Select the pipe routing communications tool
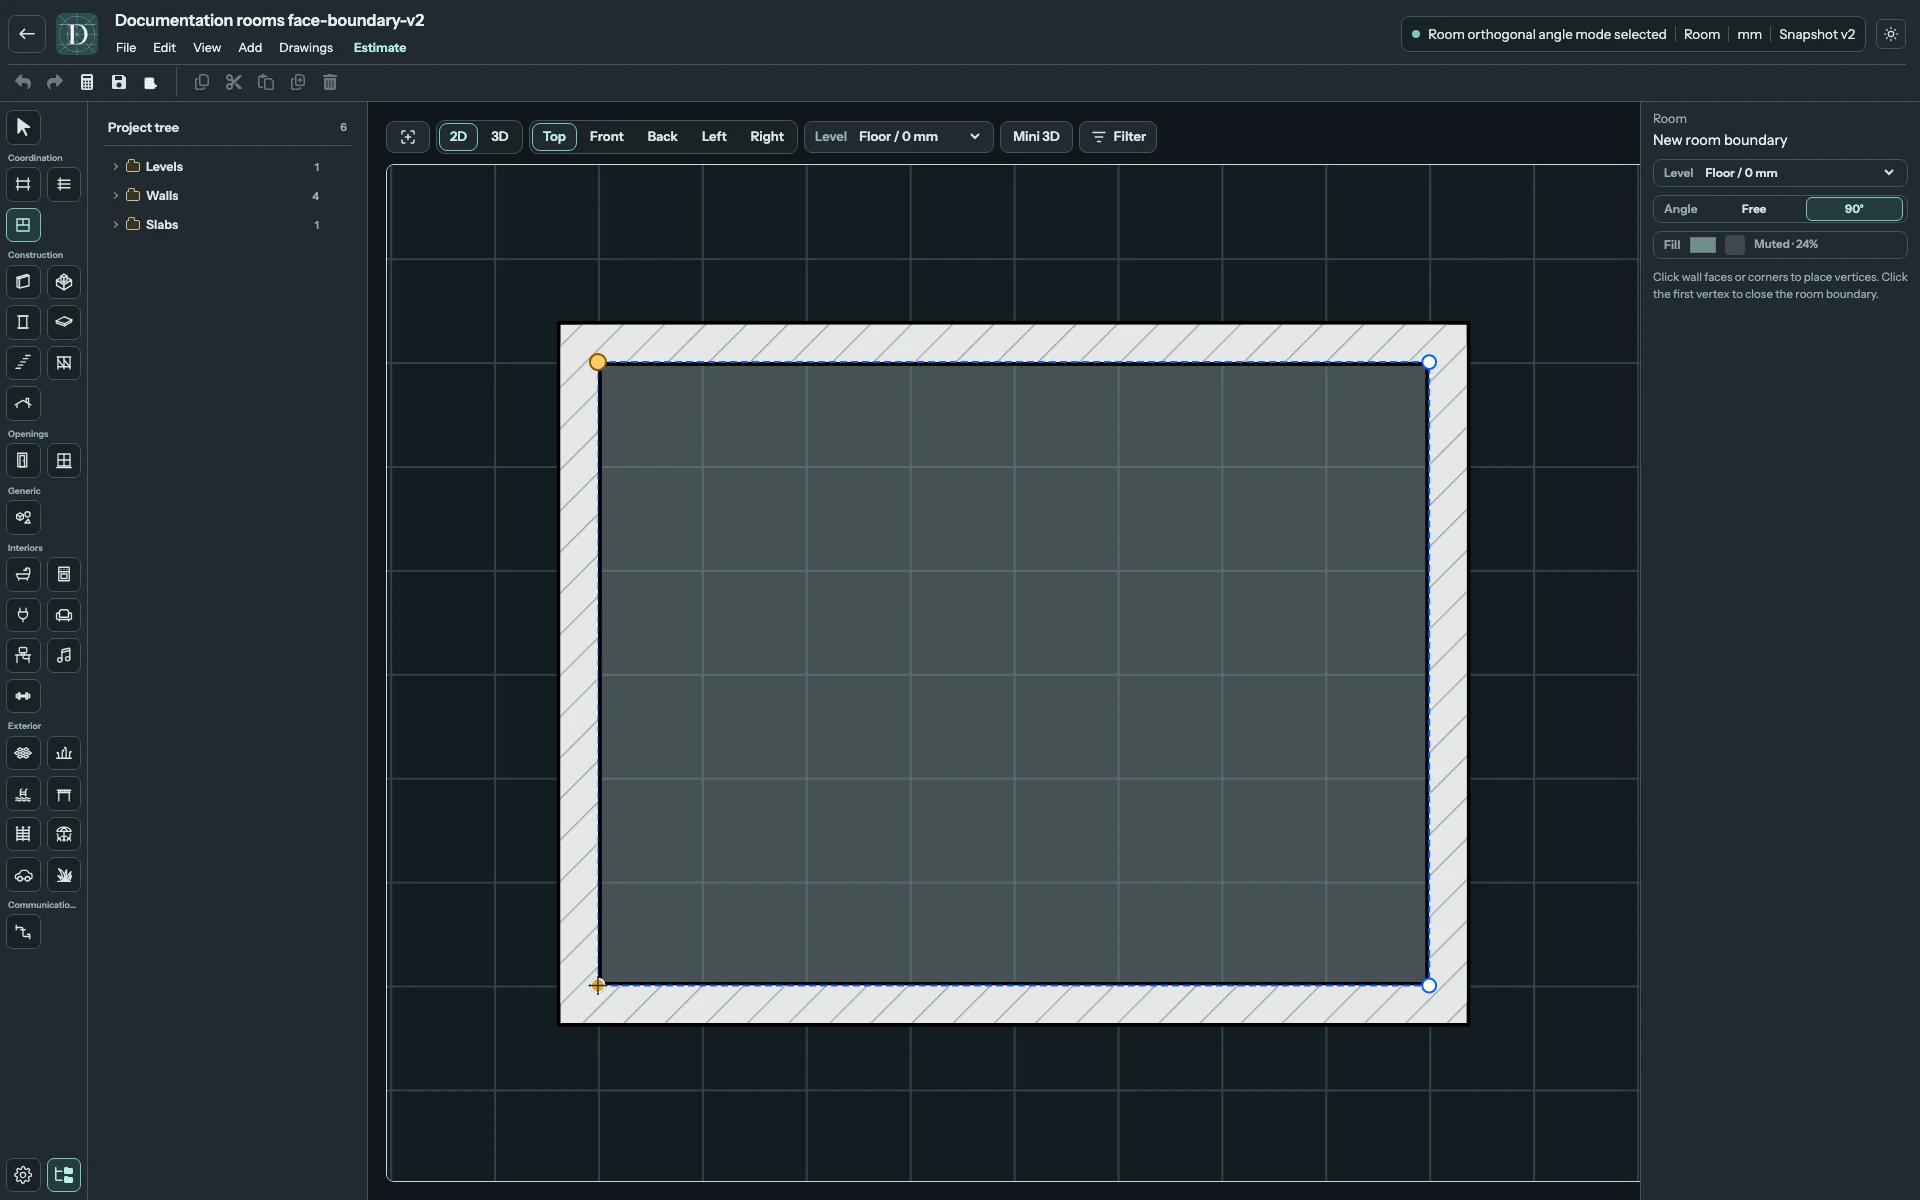The width and height of the screenshot is (1920, 1200). 23,932
